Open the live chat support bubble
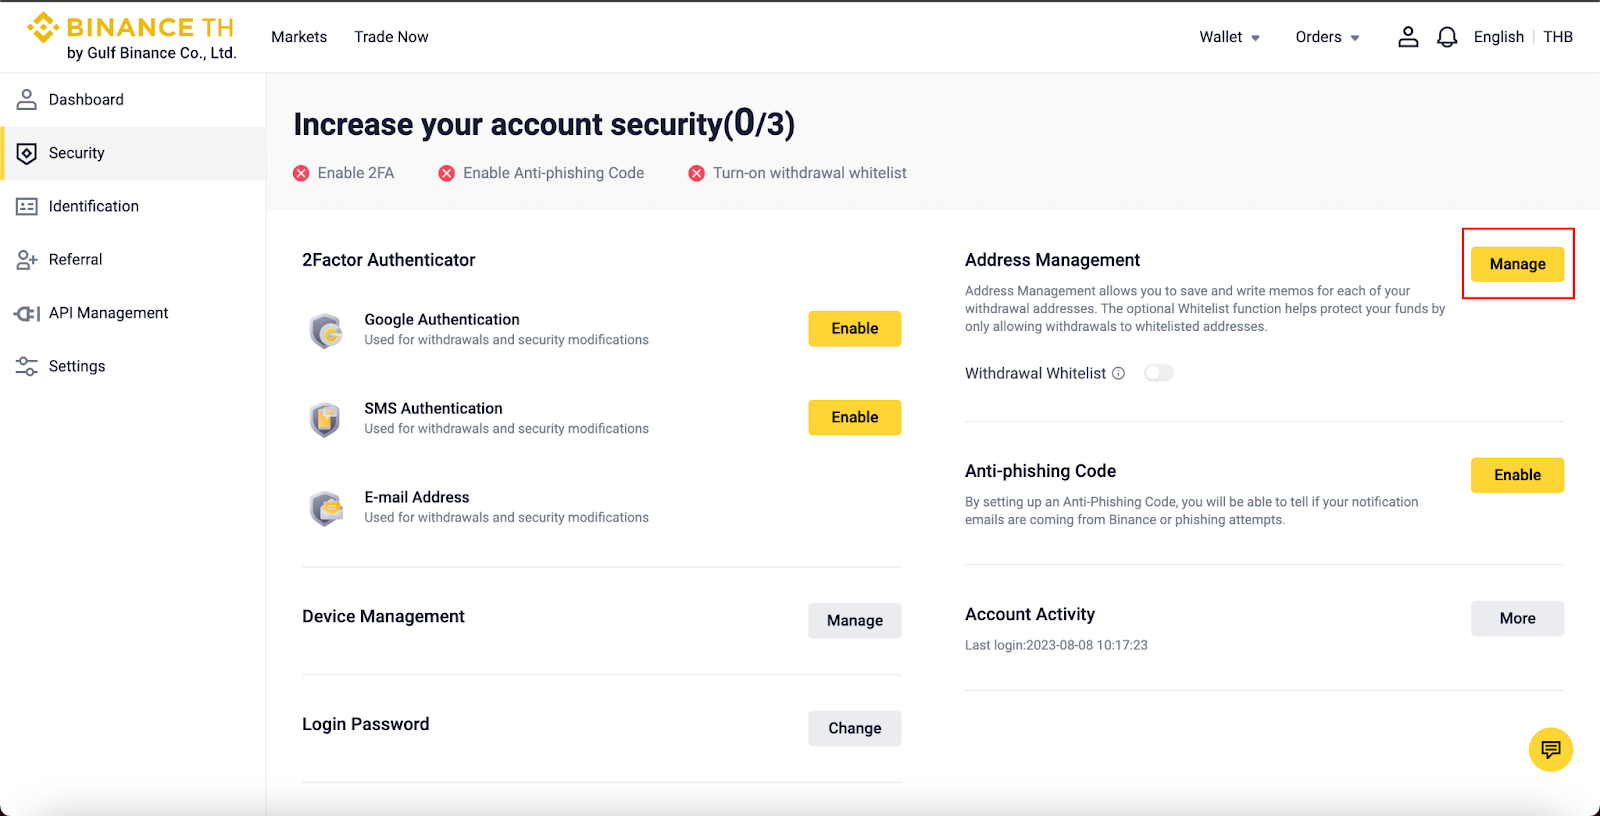Screen dimensions: 1600x816 click(x=1550, y=750)
